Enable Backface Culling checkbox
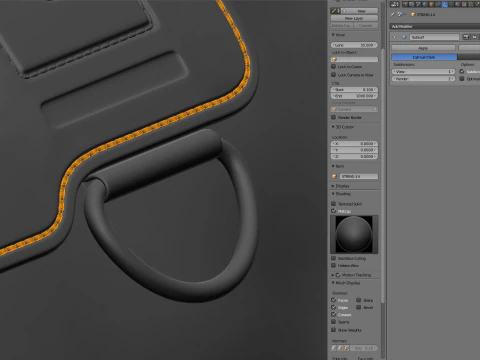The width and height of the screenshot is (480, 360). pos(334,258)
